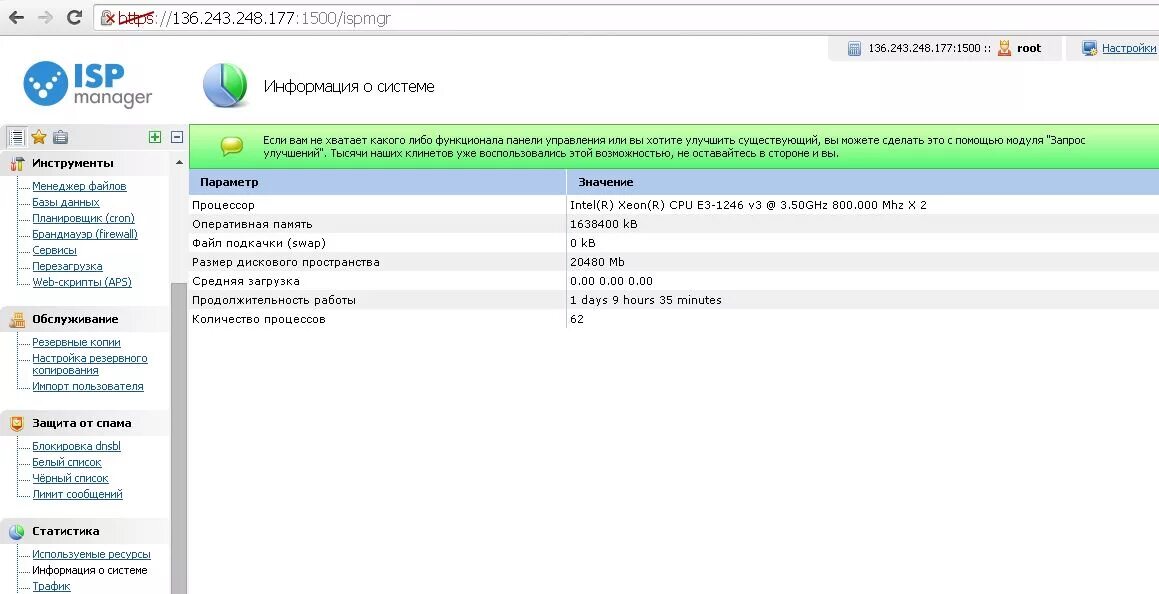1159x594 pixels.
Task: Click the root username label
Action: [x=1029, y=48]
